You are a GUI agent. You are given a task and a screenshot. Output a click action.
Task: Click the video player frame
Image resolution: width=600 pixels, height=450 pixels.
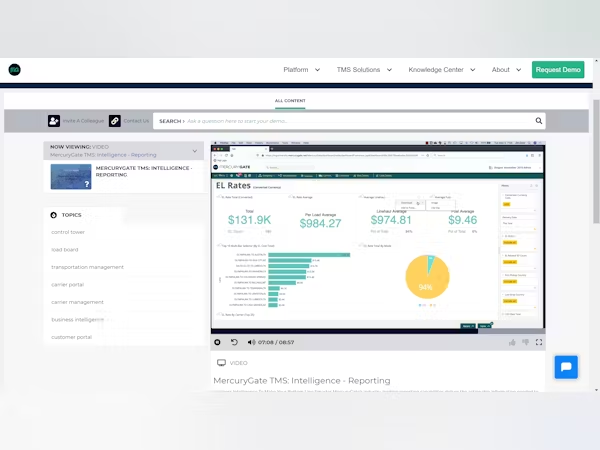(x=378, y=235)
